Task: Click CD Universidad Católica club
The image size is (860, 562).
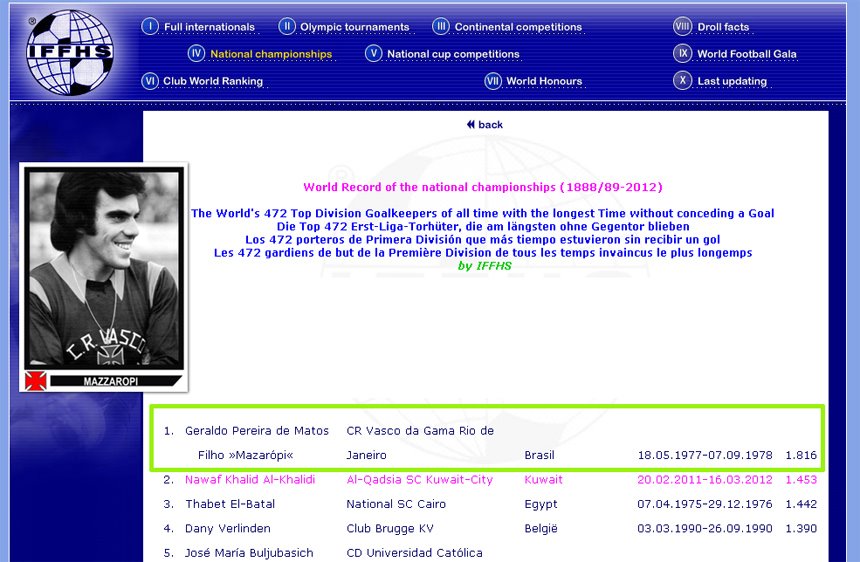Action: click(x=414, y=553)
